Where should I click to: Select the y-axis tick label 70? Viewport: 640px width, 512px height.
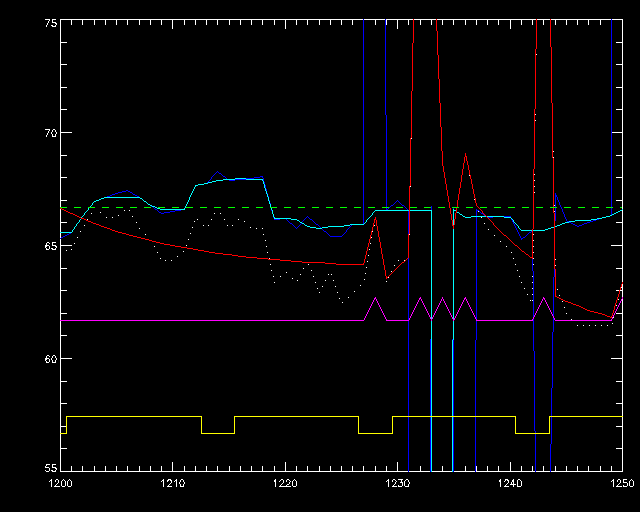point(46,133)
